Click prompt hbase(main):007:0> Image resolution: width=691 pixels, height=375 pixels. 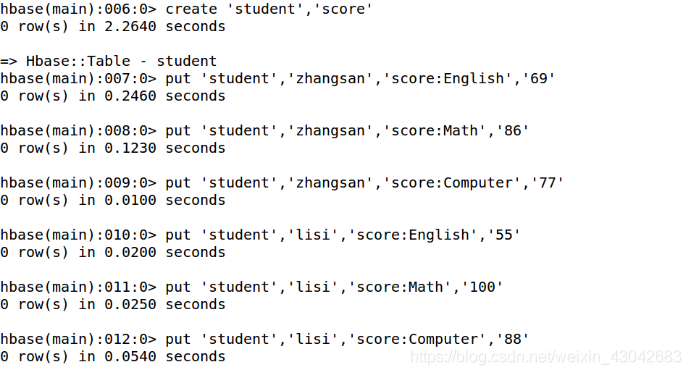coord(78,79)
